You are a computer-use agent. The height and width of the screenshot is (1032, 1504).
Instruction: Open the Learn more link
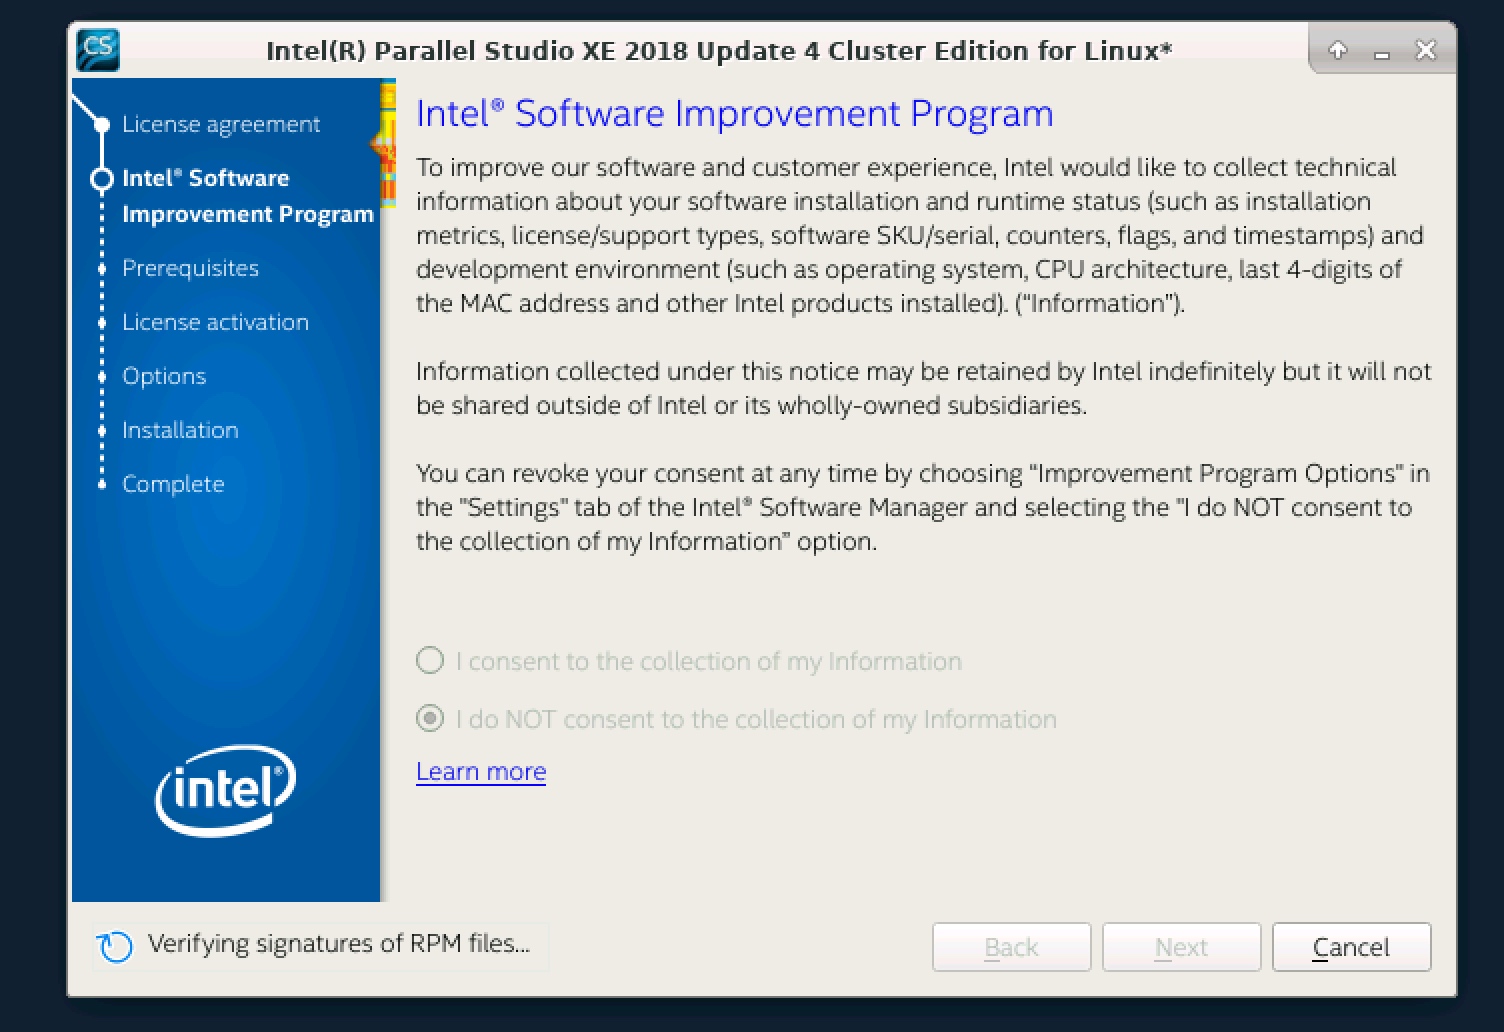pos(481,772)
